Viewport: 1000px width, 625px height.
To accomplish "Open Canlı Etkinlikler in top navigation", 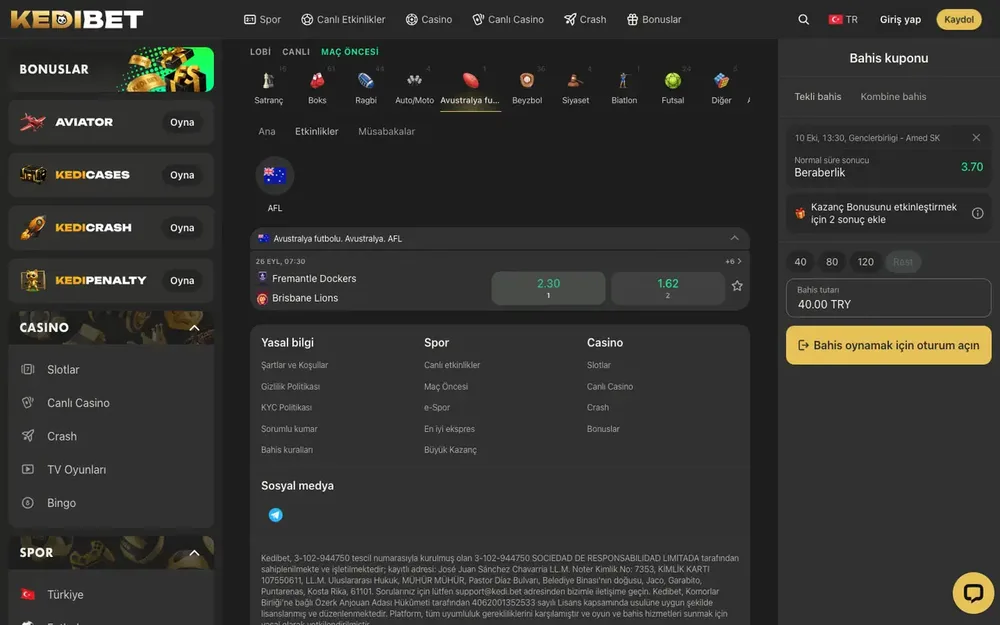I will (x=343, y=19).
